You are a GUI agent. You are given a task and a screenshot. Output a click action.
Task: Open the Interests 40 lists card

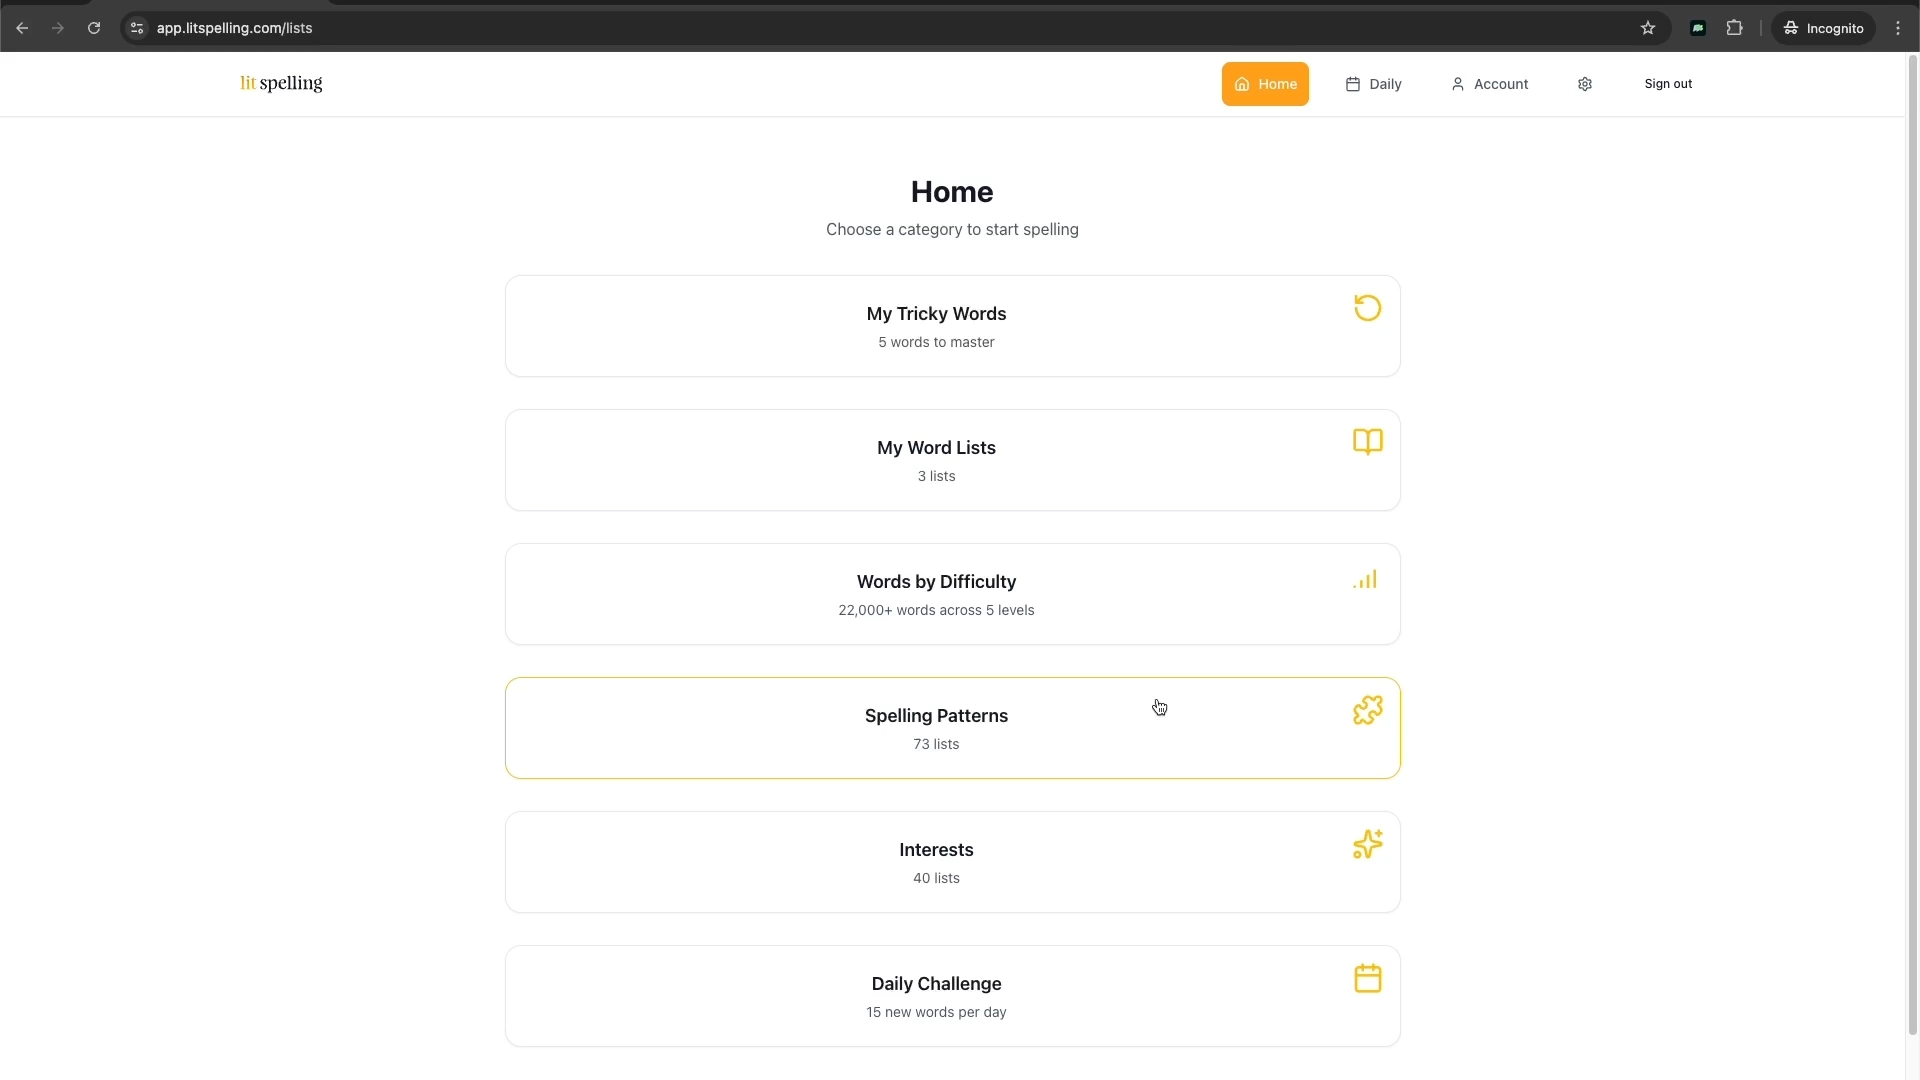936,862
